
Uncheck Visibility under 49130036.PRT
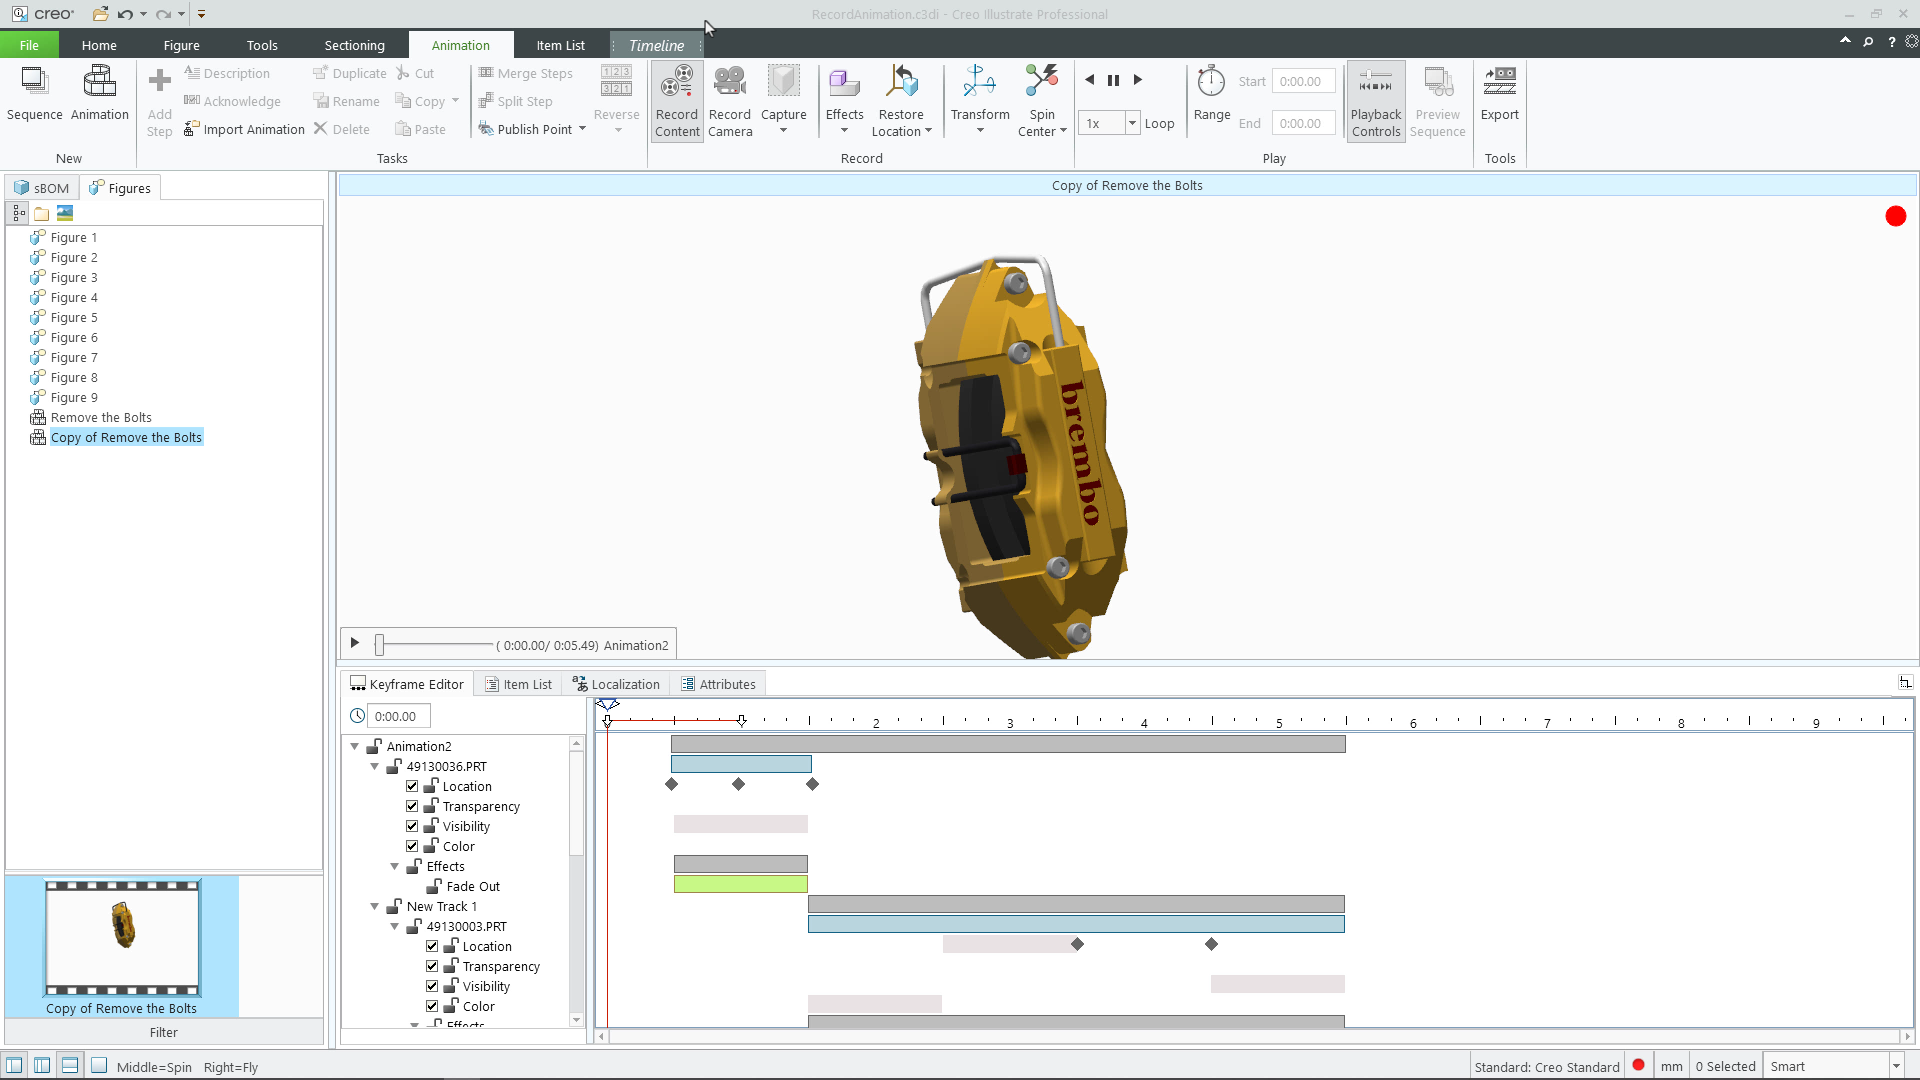pyautogui.click(x=412, y=826)
